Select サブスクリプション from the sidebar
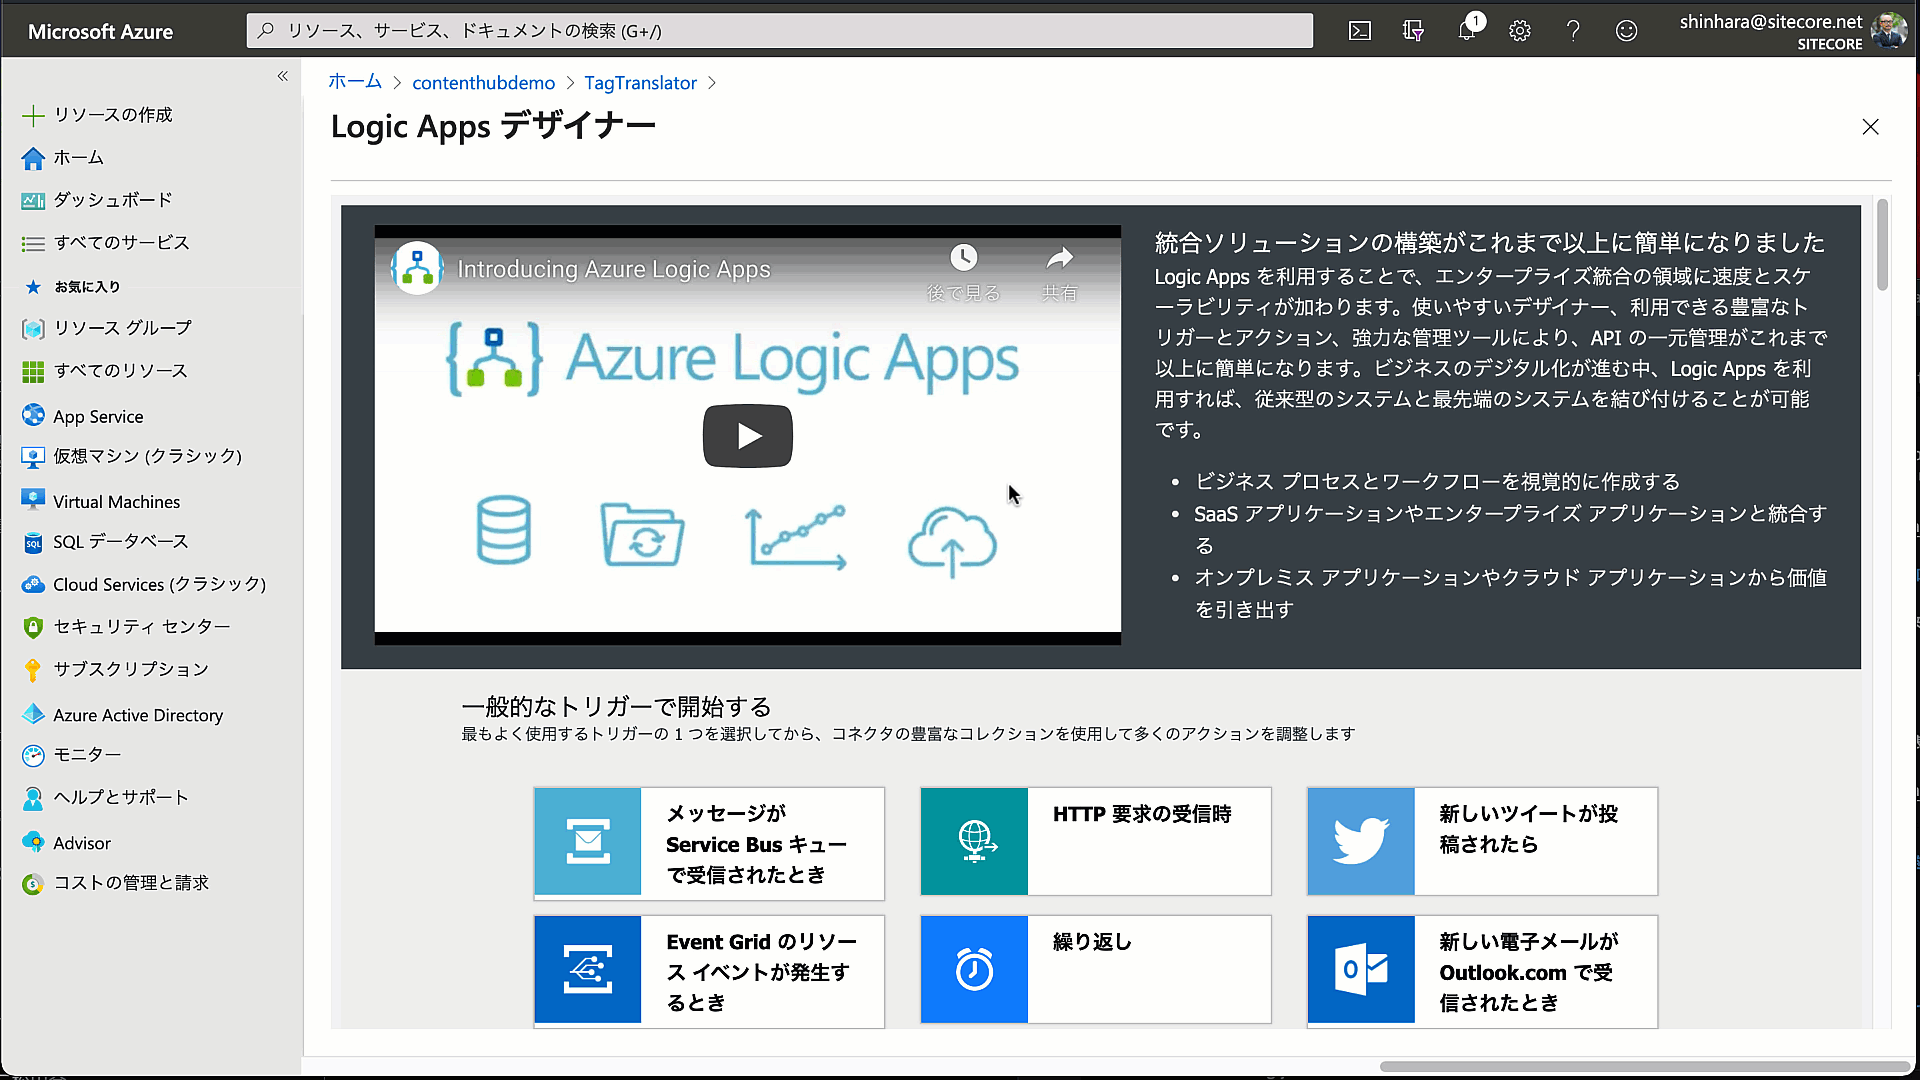Image resolution: width=1920 pixels, height=1080 pixels. point(131,669)
